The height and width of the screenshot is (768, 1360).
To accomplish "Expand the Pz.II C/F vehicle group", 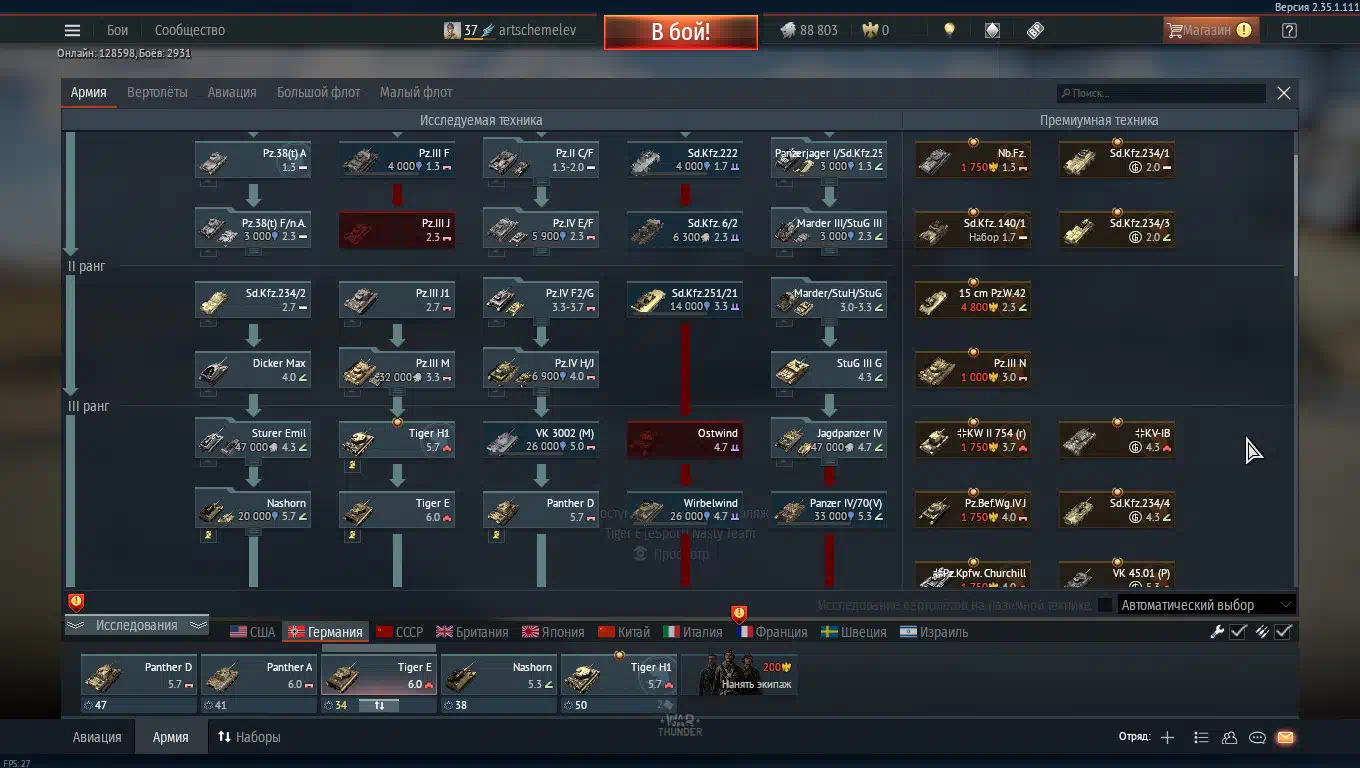I will [541, 160].
